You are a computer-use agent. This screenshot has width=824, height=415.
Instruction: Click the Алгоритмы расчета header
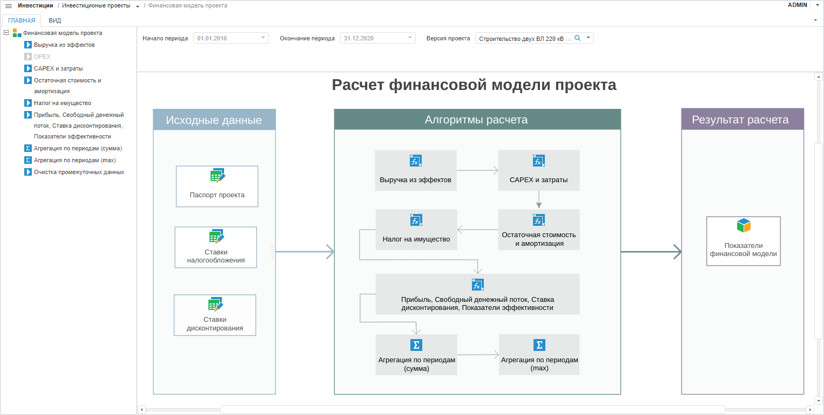point(477,120)
